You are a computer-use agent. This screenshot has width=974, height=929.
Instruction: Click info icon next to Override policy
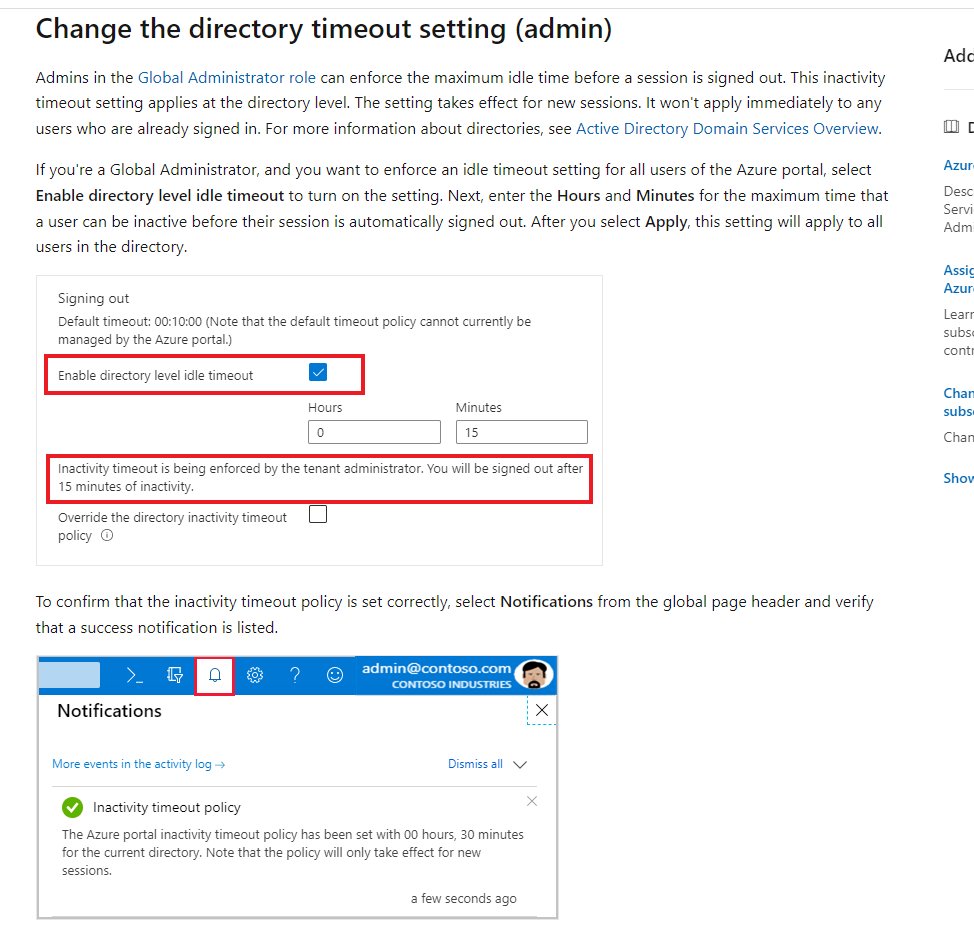click(107, 535)
